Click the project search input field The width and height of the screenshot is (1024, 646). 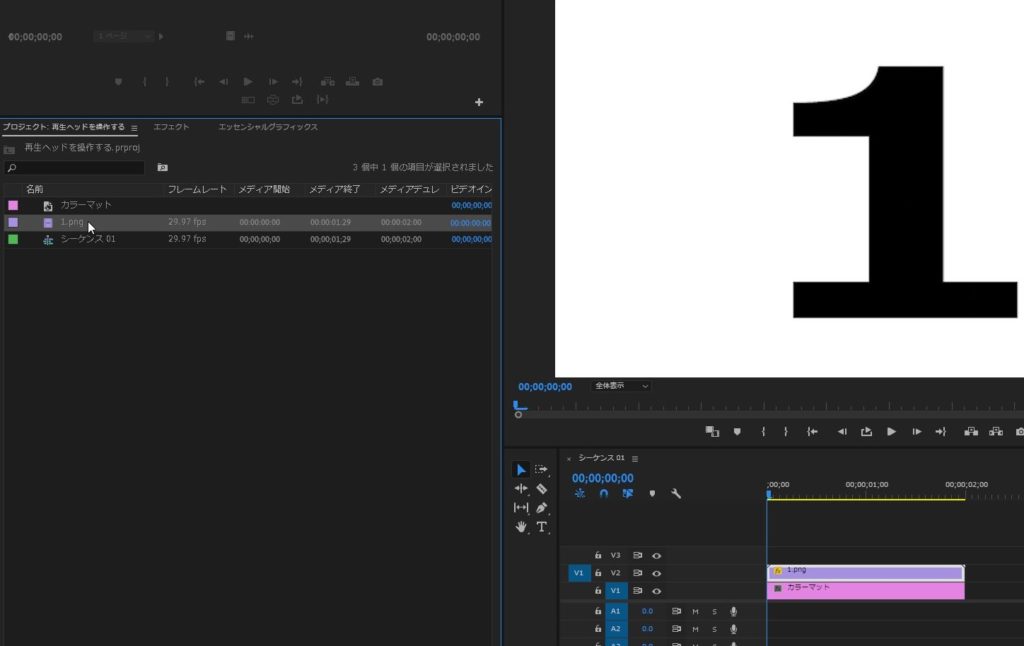[x=75, y=168]
